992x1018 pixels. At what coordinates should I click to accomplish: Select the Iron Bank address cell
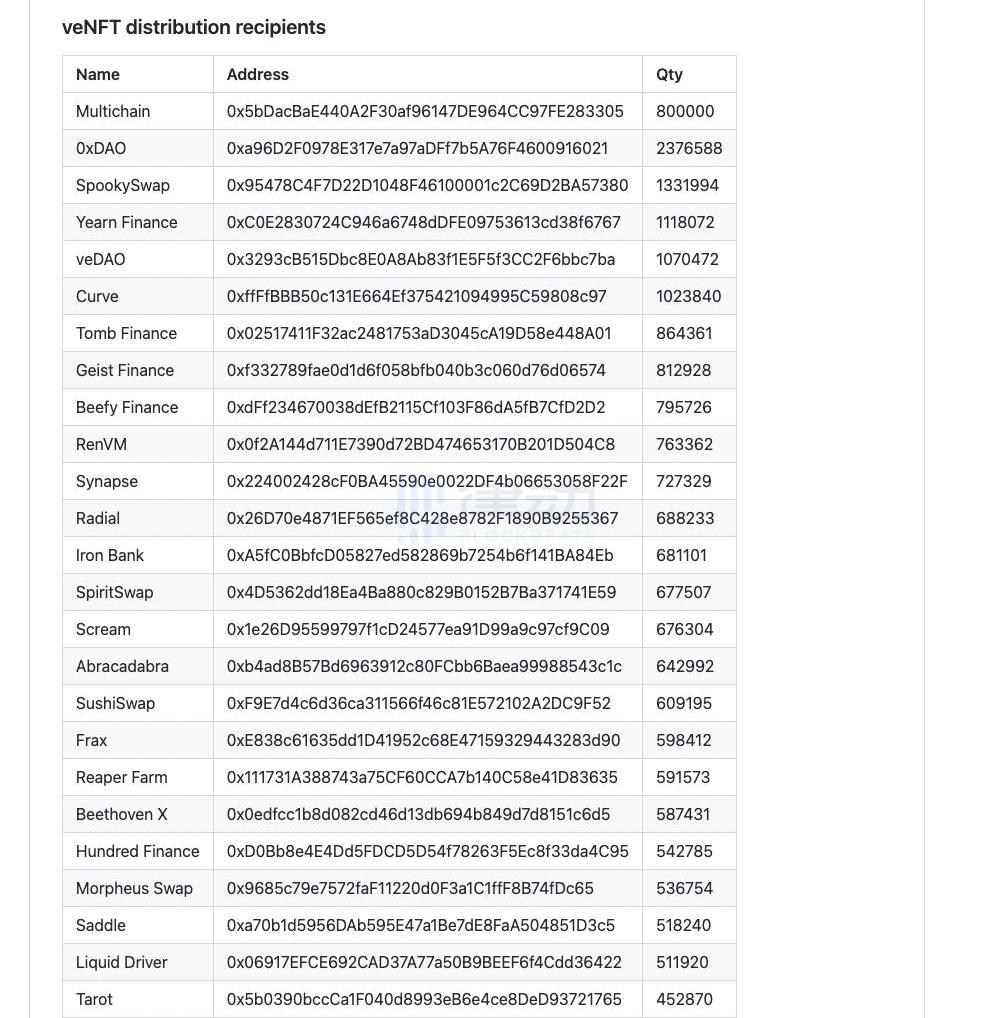click(x=420, y=555)
